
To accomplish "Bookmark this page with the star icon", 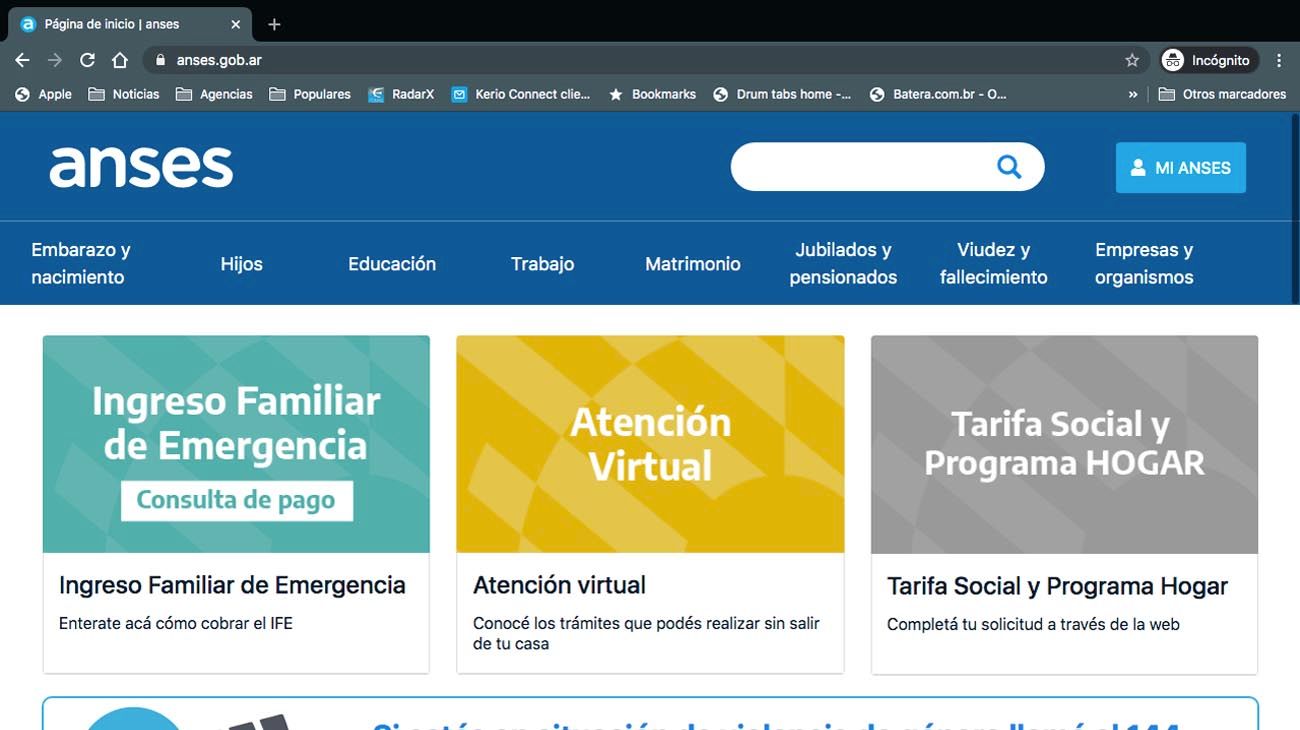I will coord(1132,60).
